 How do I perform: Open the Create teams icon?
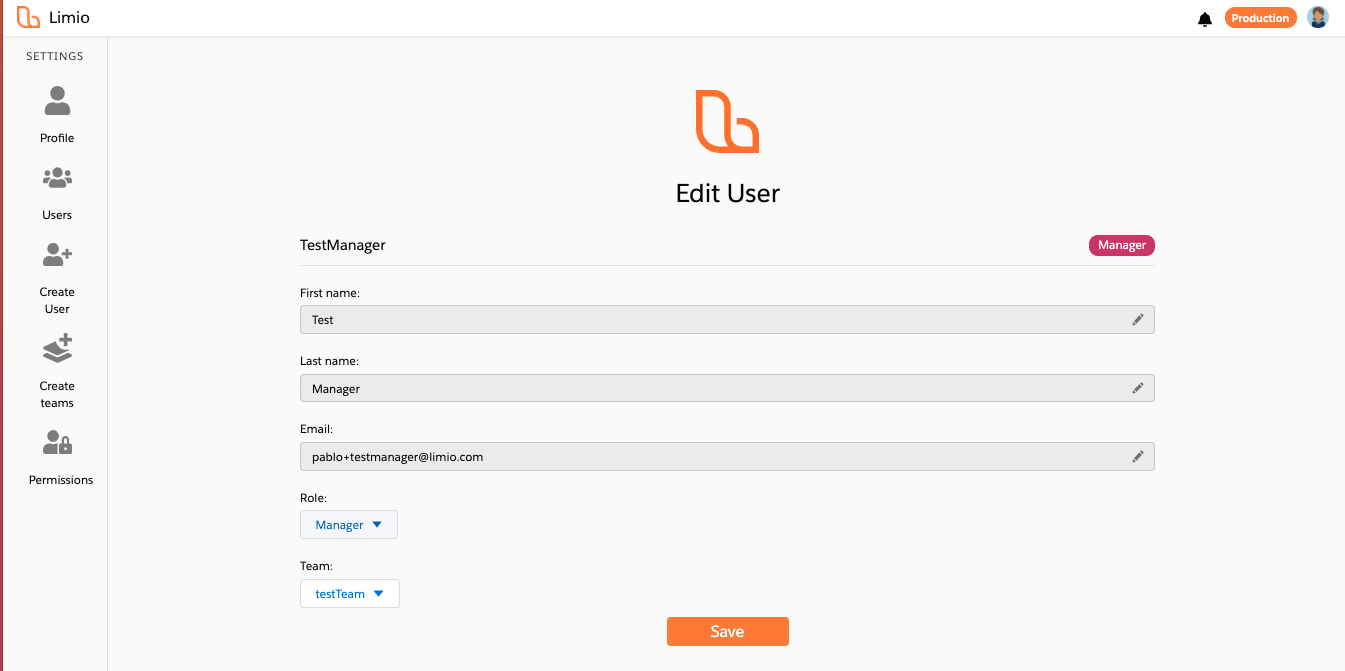(x=57, y=349)
